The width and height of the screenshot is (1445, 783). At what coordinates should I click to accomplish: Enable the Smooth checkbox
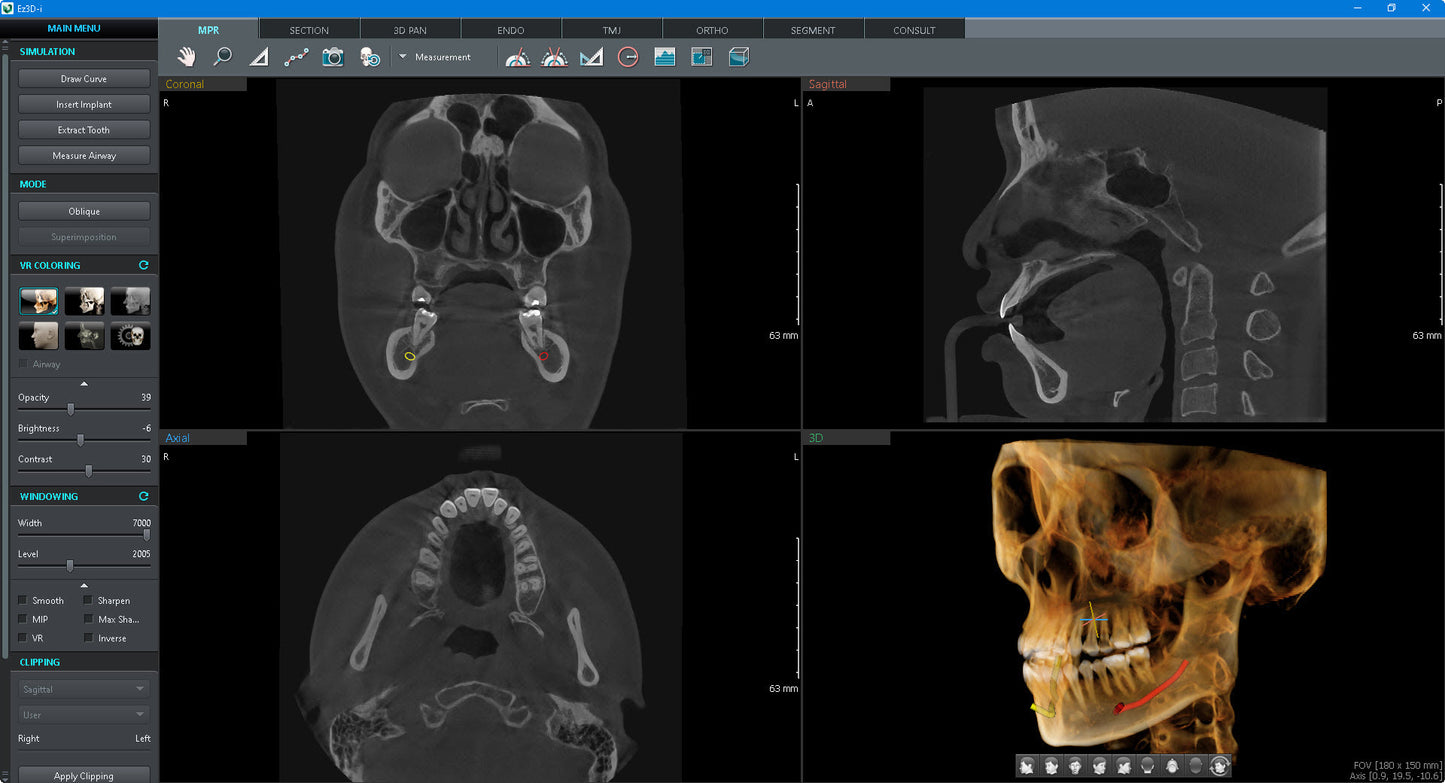(23, 600)
